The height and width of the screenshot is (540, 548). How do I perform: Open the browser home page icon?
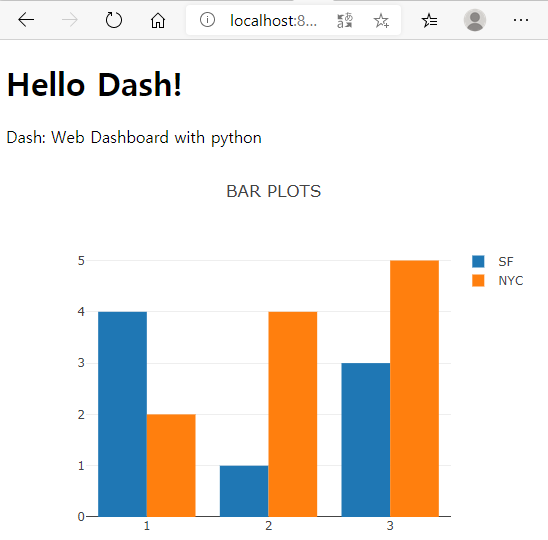pos(158,20)
